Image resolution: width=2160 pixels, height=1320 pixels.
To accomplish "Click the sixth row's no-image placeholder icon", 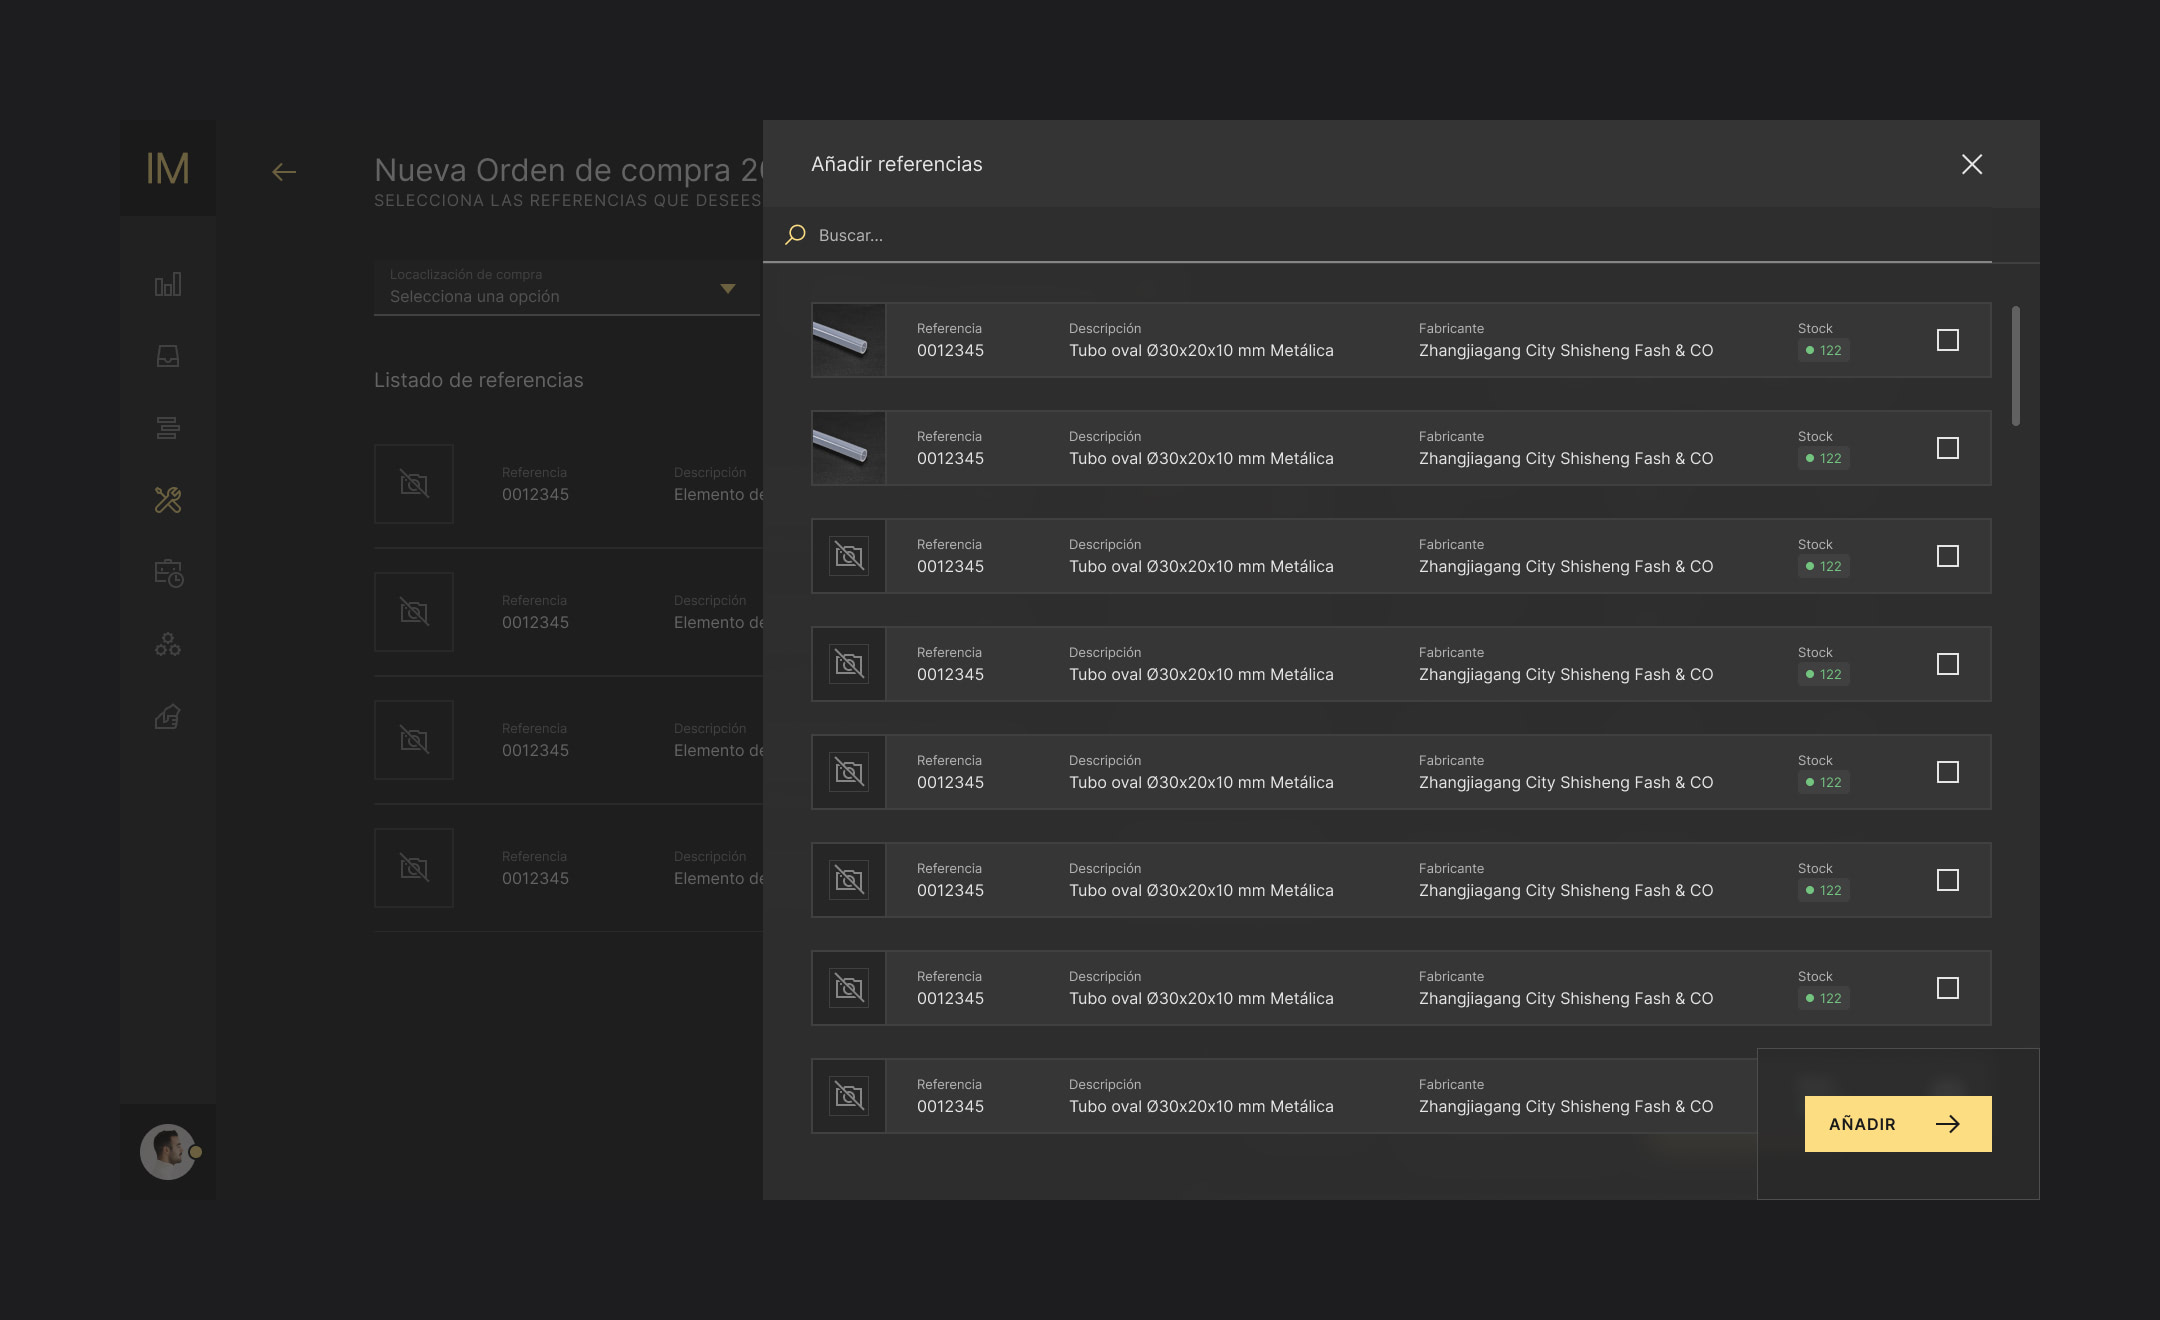I will [x=849, y=880].
